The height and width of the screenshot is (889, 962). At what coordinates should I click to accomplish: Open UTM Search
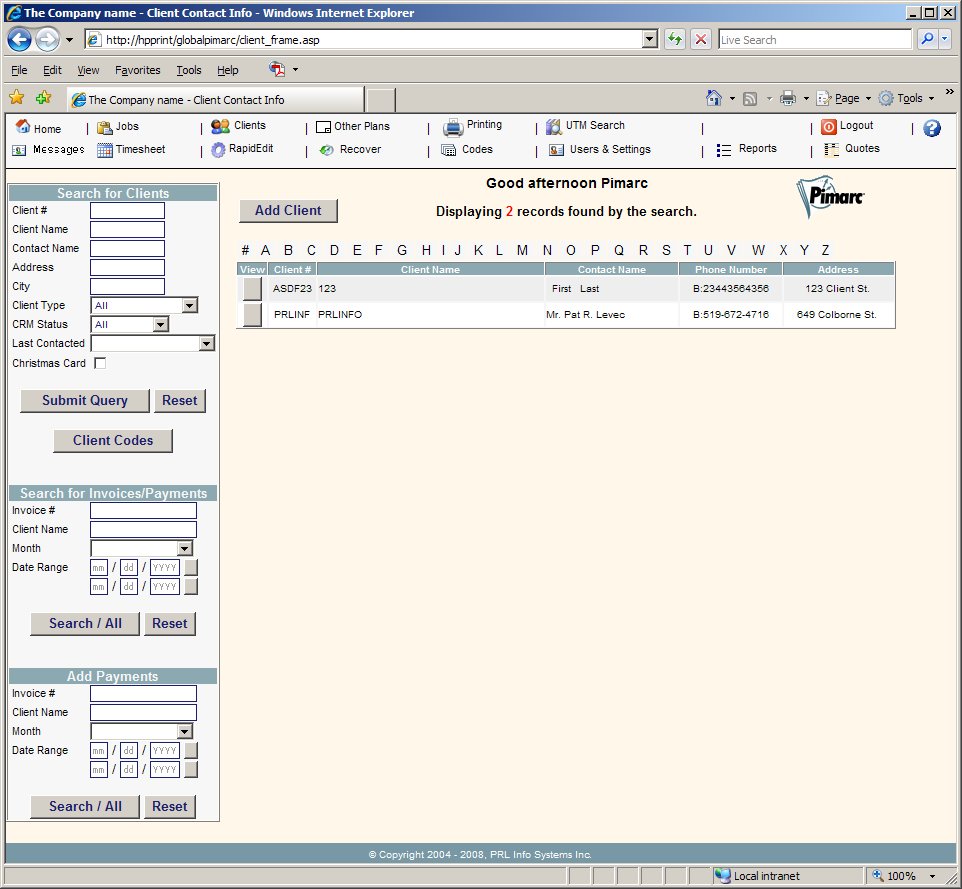coord(585,126)
